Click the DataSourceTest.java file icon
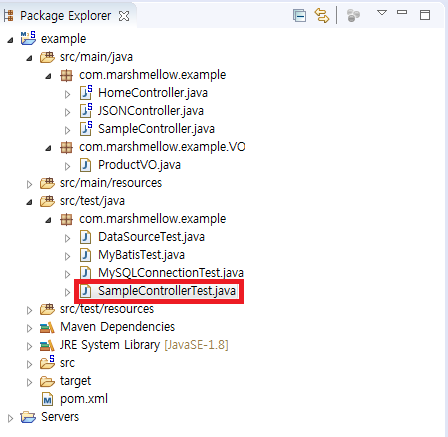This screenshot has width=448, height=437. click(86, 237)
